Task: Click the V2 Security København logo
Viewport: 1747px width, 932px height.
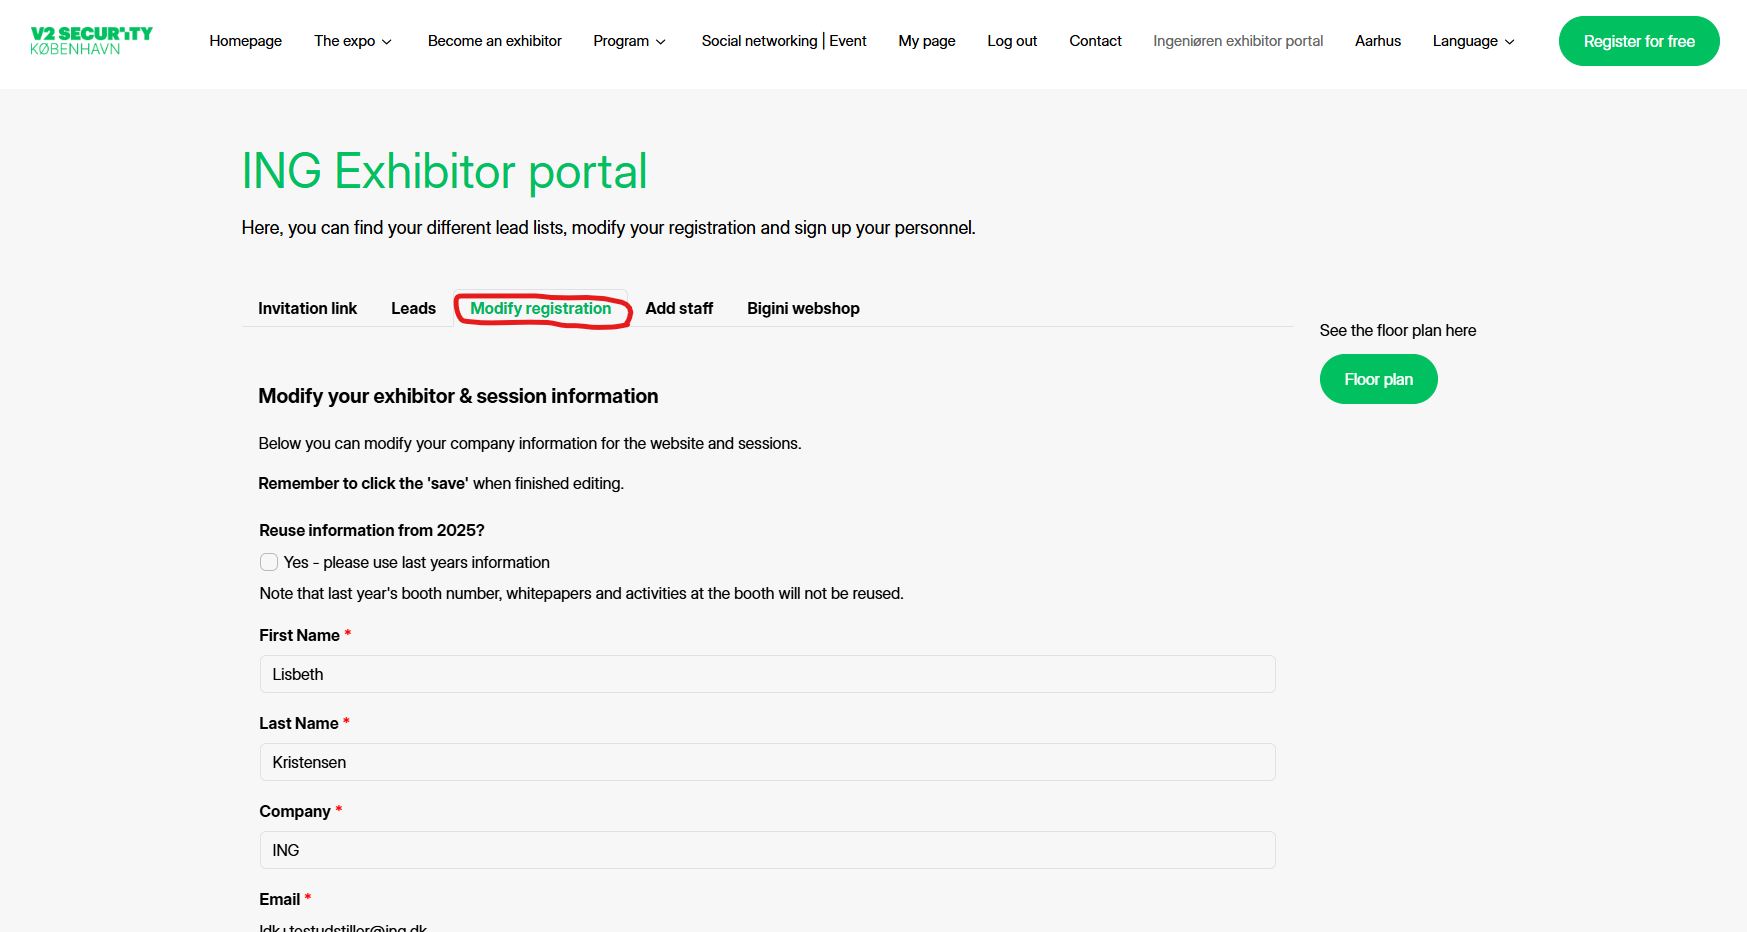Action: pos(91,41)
